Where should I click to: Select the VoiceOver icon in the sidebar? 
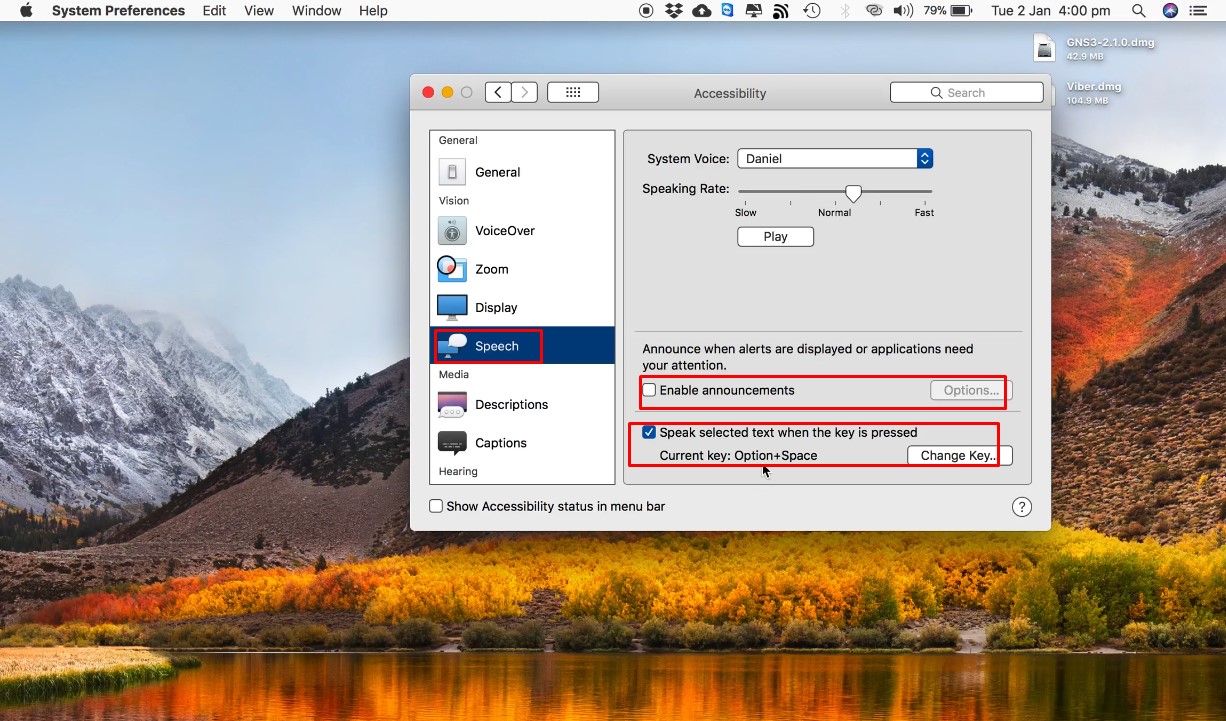click(452, 230)
